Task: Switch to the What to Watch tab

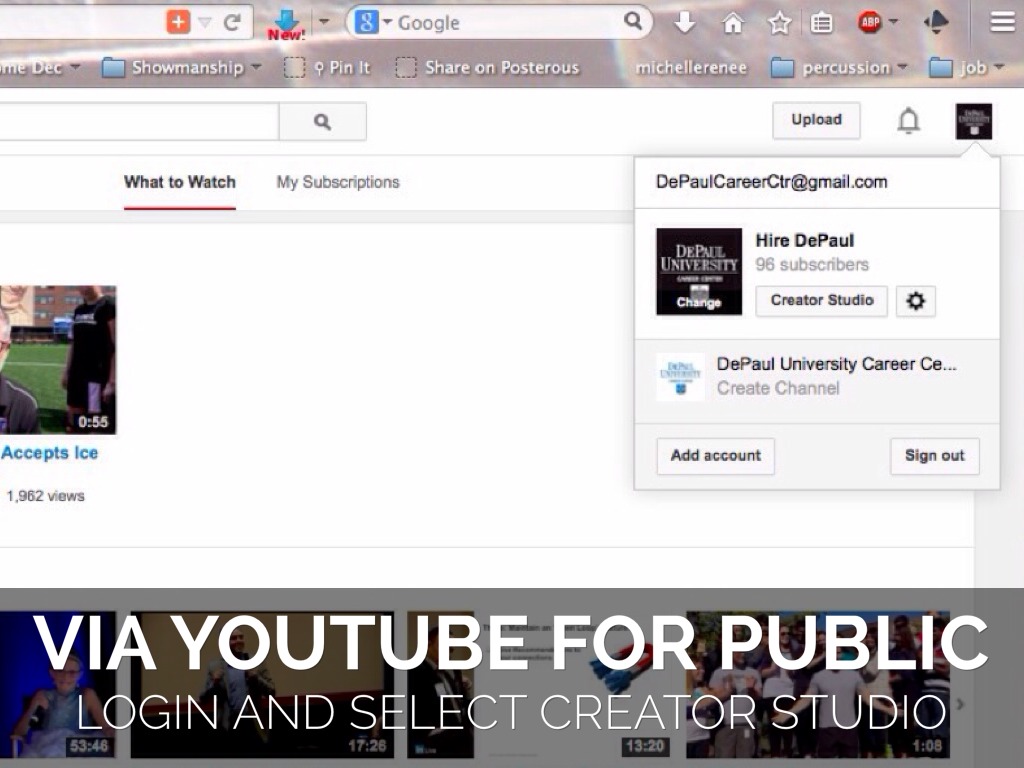Action: coord(180,182)
